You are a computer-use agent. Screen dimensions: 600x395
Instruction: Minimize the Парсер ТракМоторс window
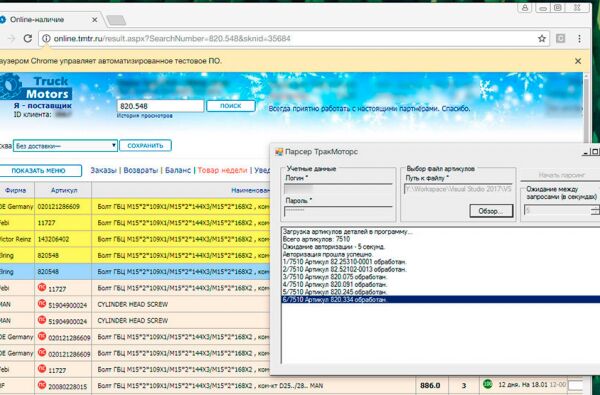[585, 152]
